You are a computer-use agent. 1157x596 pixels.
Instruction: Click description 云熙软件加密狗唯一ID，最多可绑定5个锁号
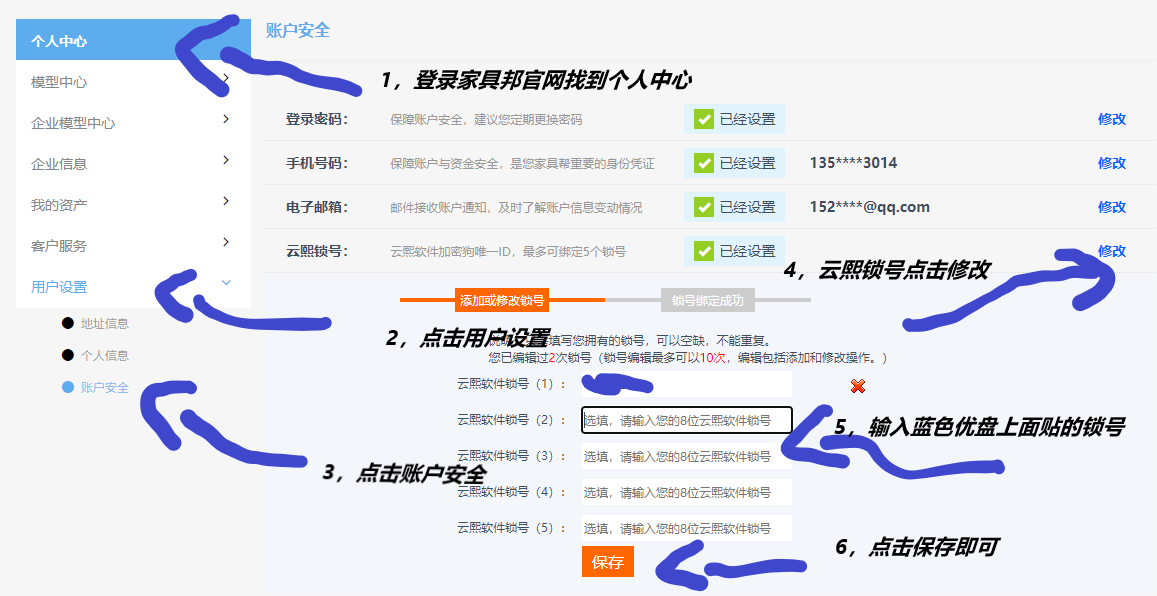[508, 252]
